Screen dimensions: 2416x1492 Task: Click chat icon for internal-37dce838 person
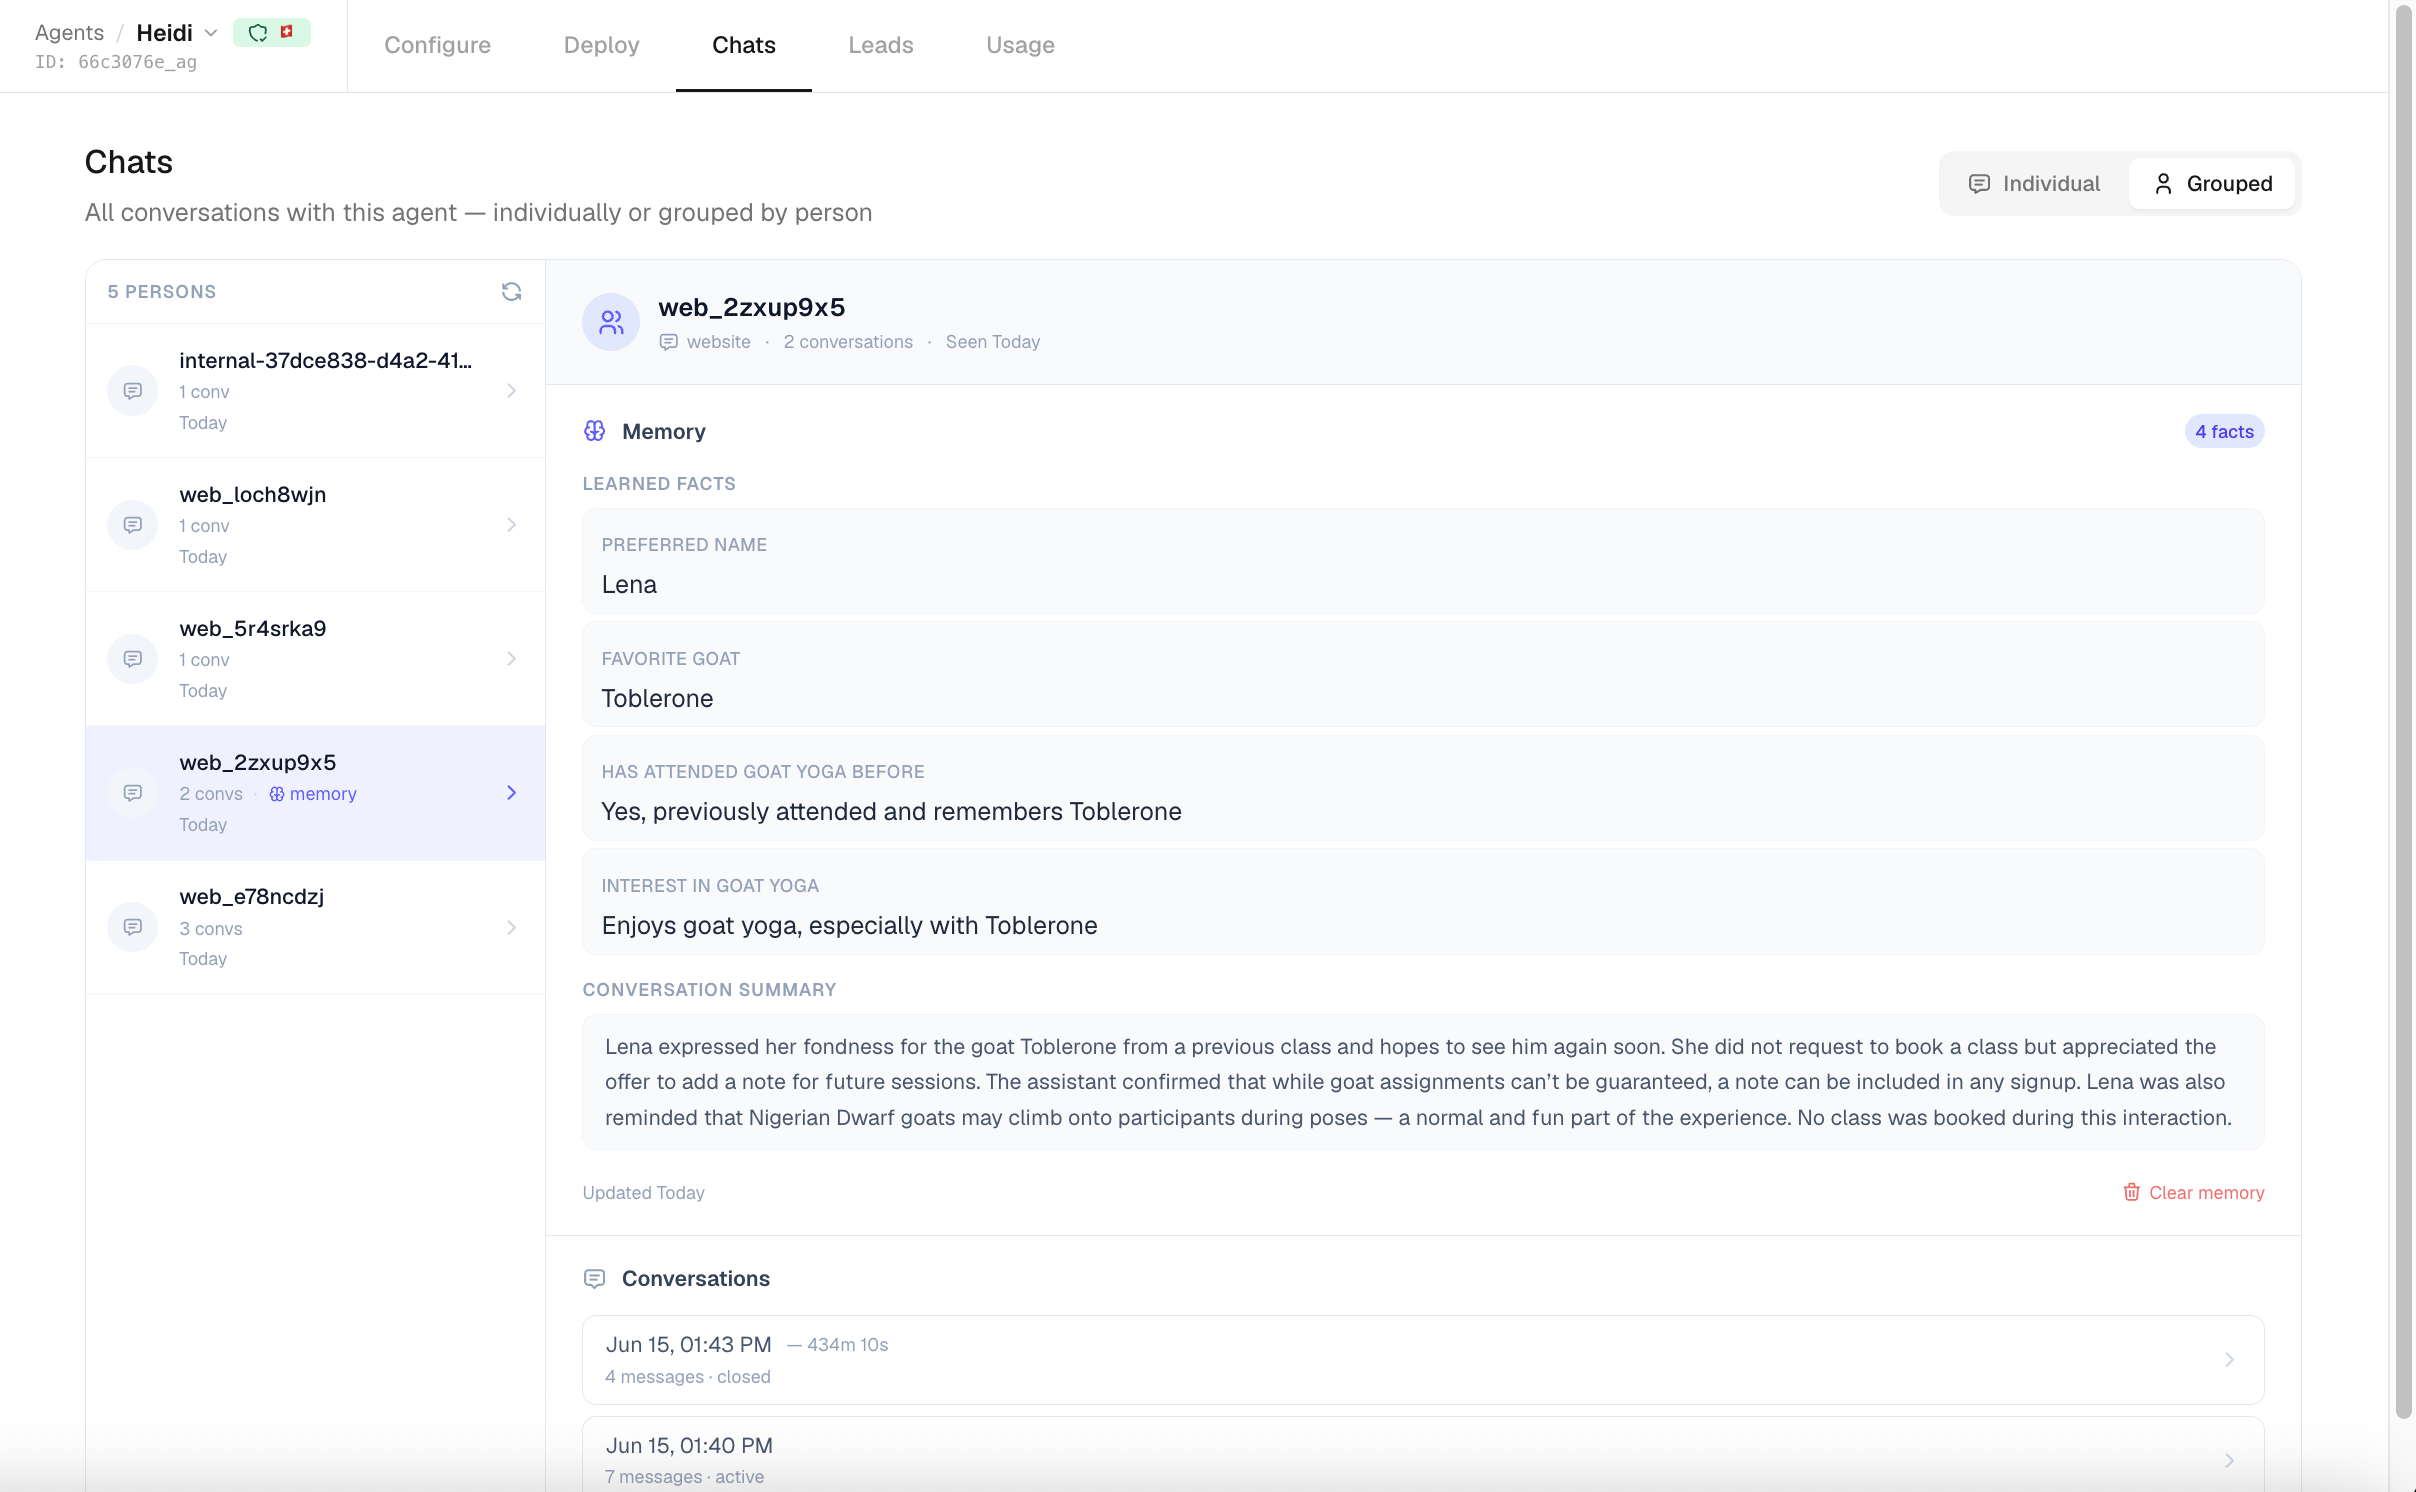(x=132, y=391)
